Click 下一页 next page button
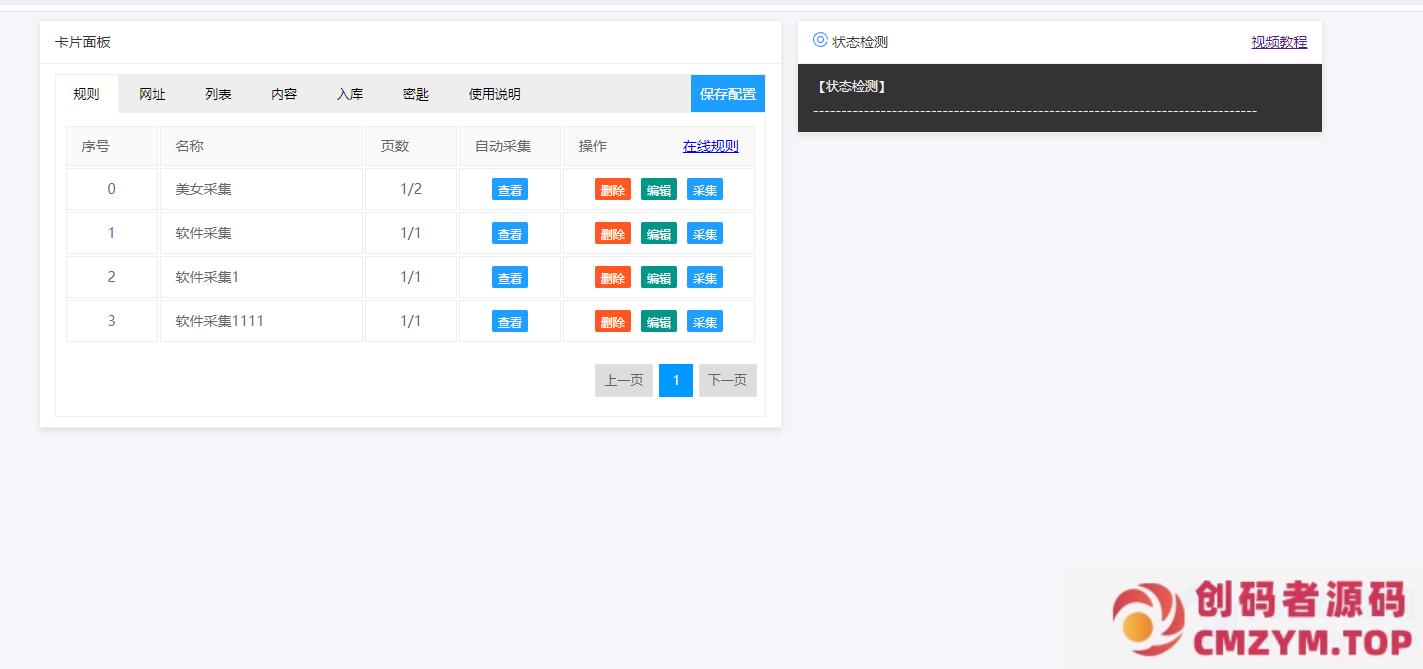The height and width of the screenshot is (669, 1423). point(727,380)
